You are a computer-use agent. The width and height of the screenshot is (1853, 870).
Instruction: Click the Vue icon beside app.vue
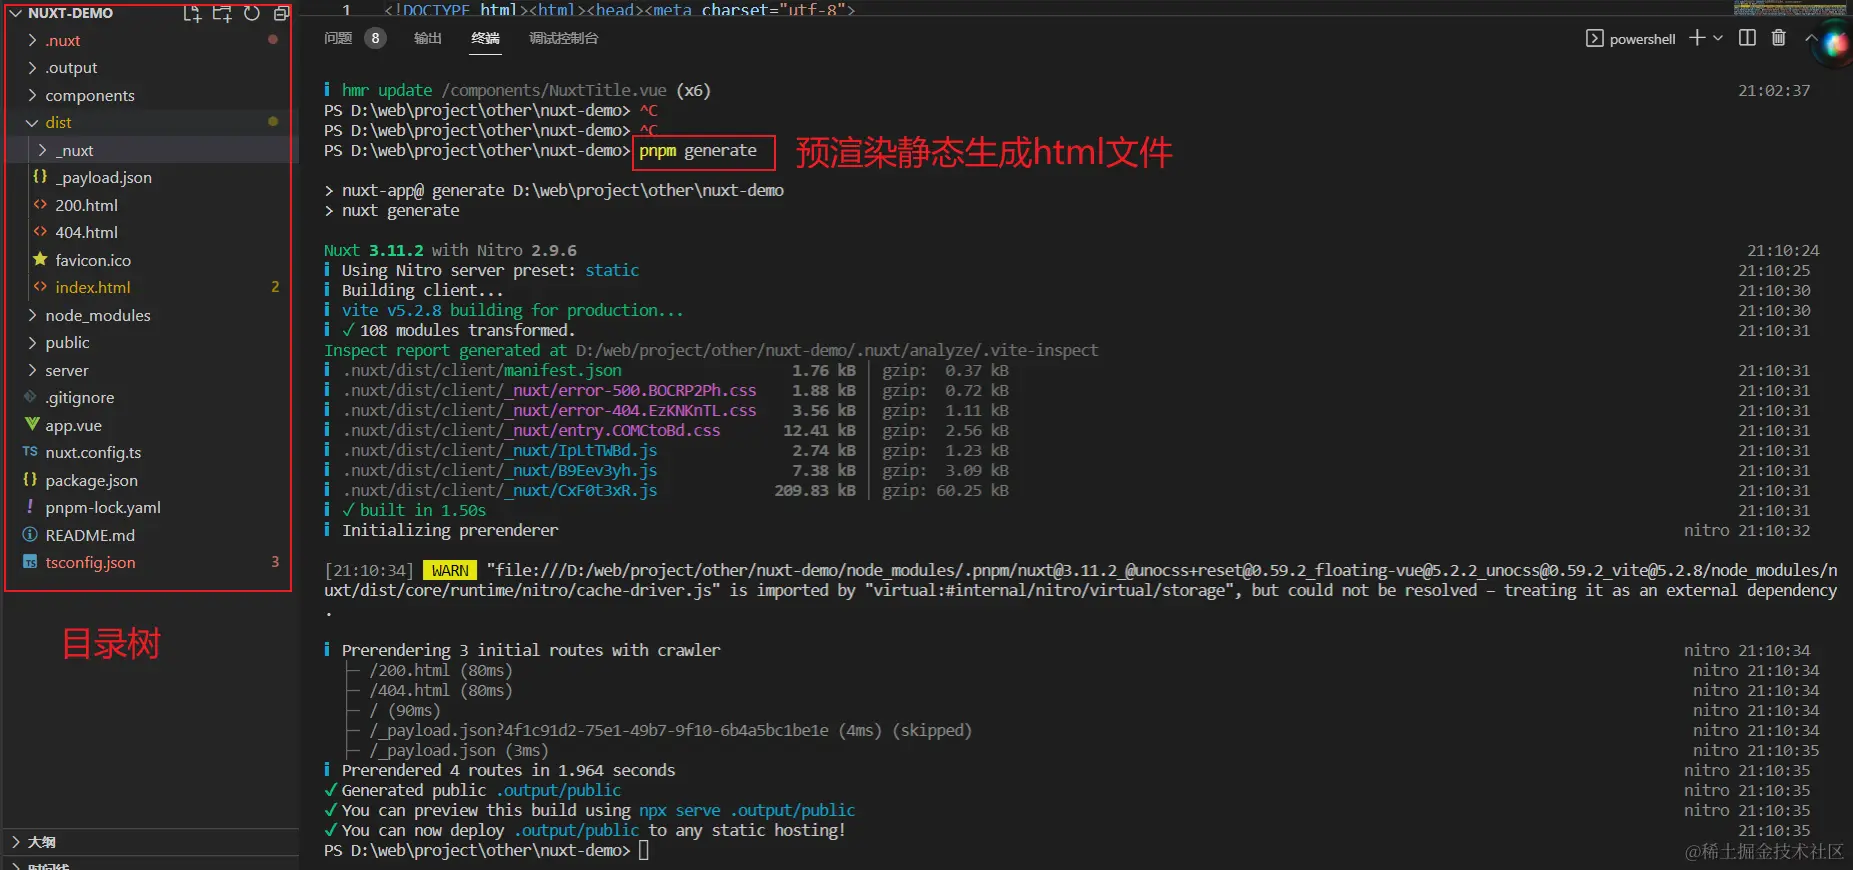pos(30,425)
